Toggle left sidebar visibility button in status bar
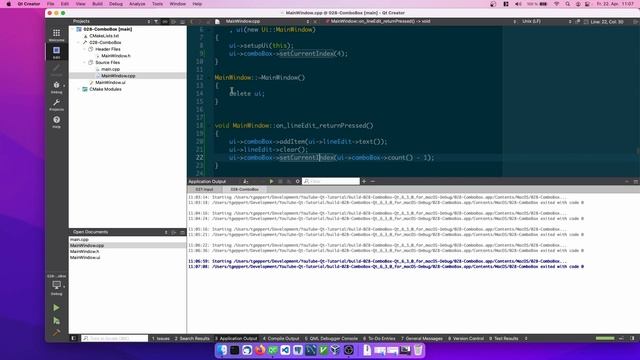 [x=73, y=338]
